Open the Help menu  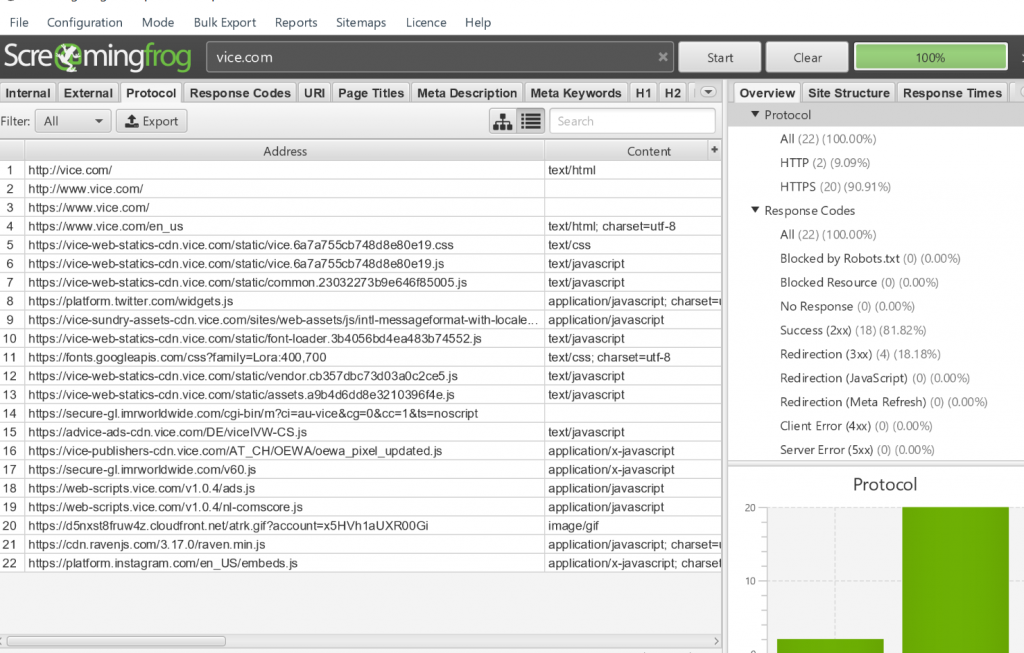pyautogui.click(x=478, y=22)
